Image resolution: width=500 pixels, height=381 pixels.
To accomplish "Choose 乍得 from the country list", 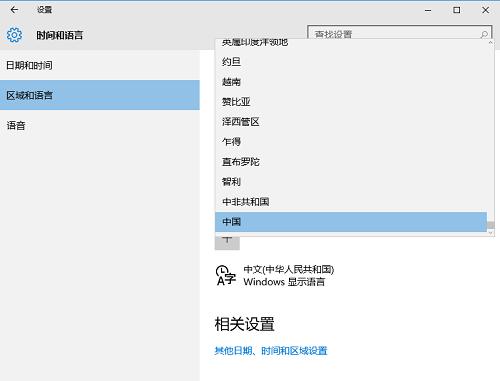I will click(x=351, y=142).
